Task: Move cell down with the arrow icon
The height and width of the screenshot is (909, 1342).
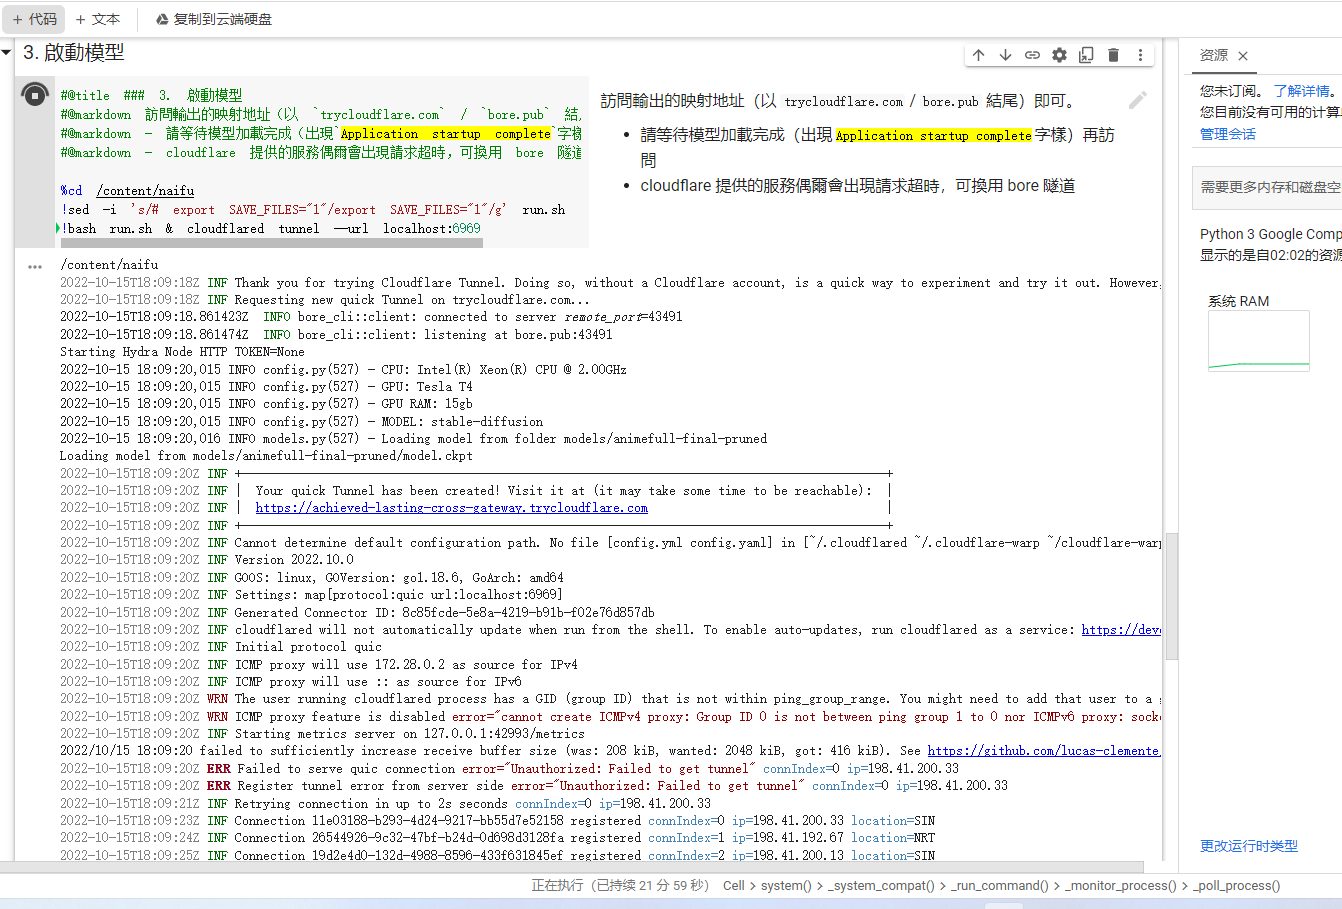Action: pyautogui.click(x=1005, y=55)
